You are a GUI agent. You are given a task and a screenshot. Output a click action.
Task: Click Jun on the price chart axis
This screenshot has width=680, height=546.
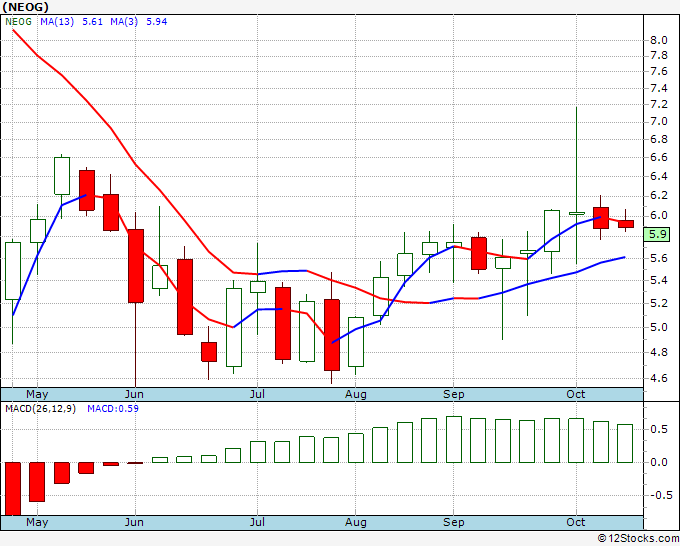[x=134, y=394]
